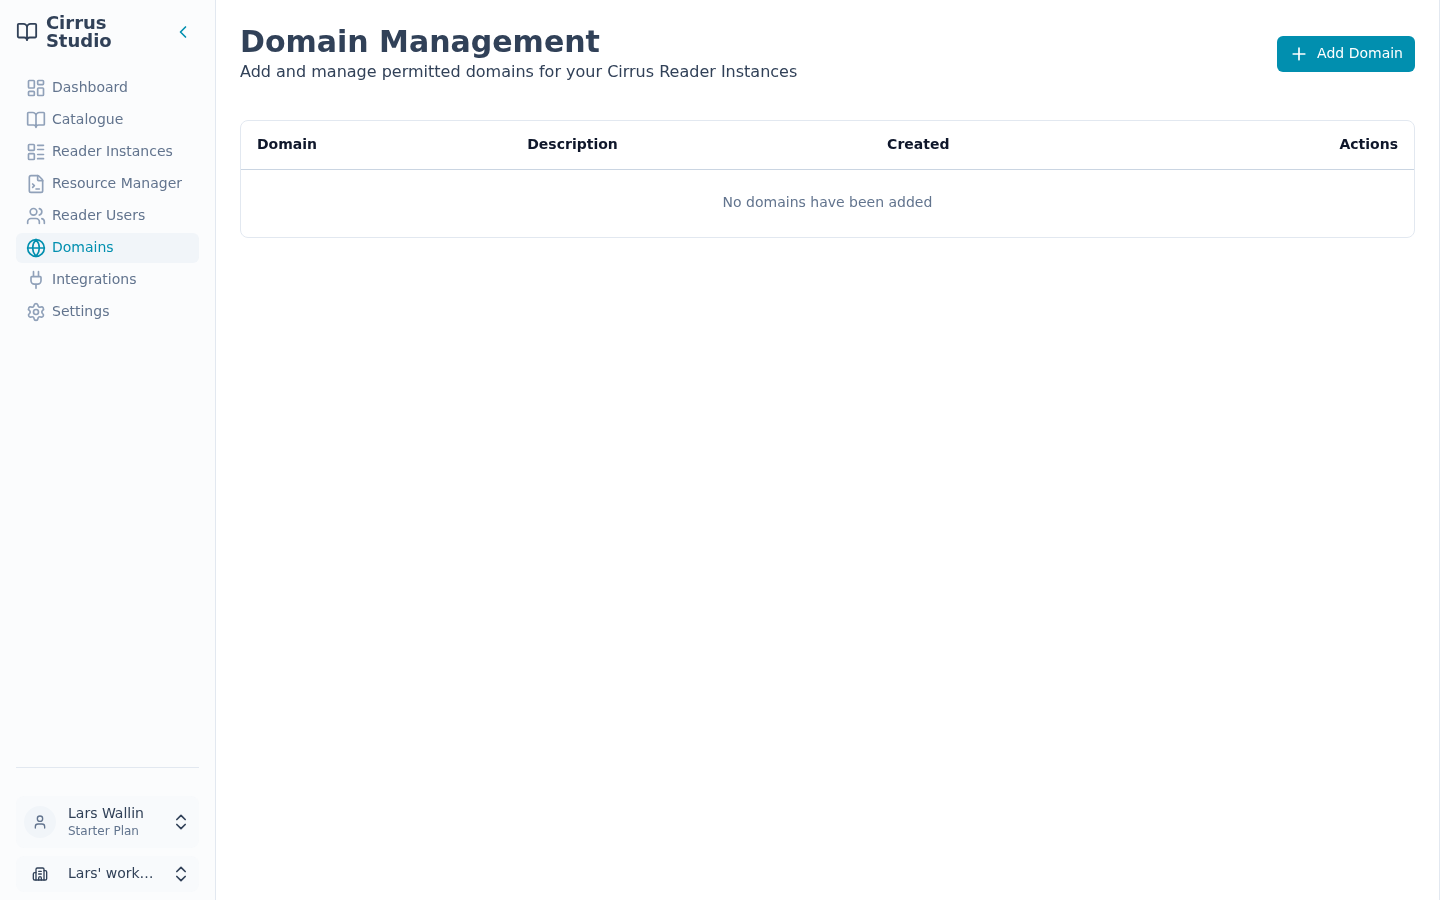1440x900 pixels.
Task: Open the Dashboard menu item
Action: tap(107, 88)
